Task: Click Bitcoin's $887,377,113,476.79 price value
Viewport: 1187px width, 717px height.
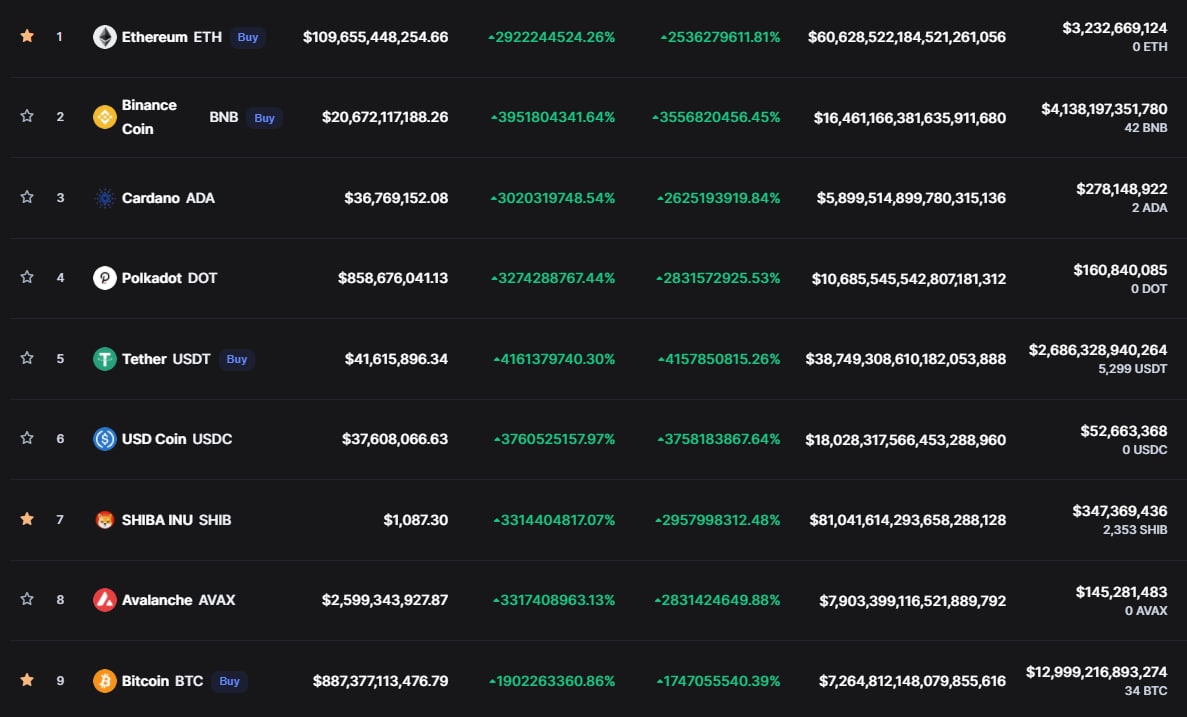Action: [x=380, y=681]
